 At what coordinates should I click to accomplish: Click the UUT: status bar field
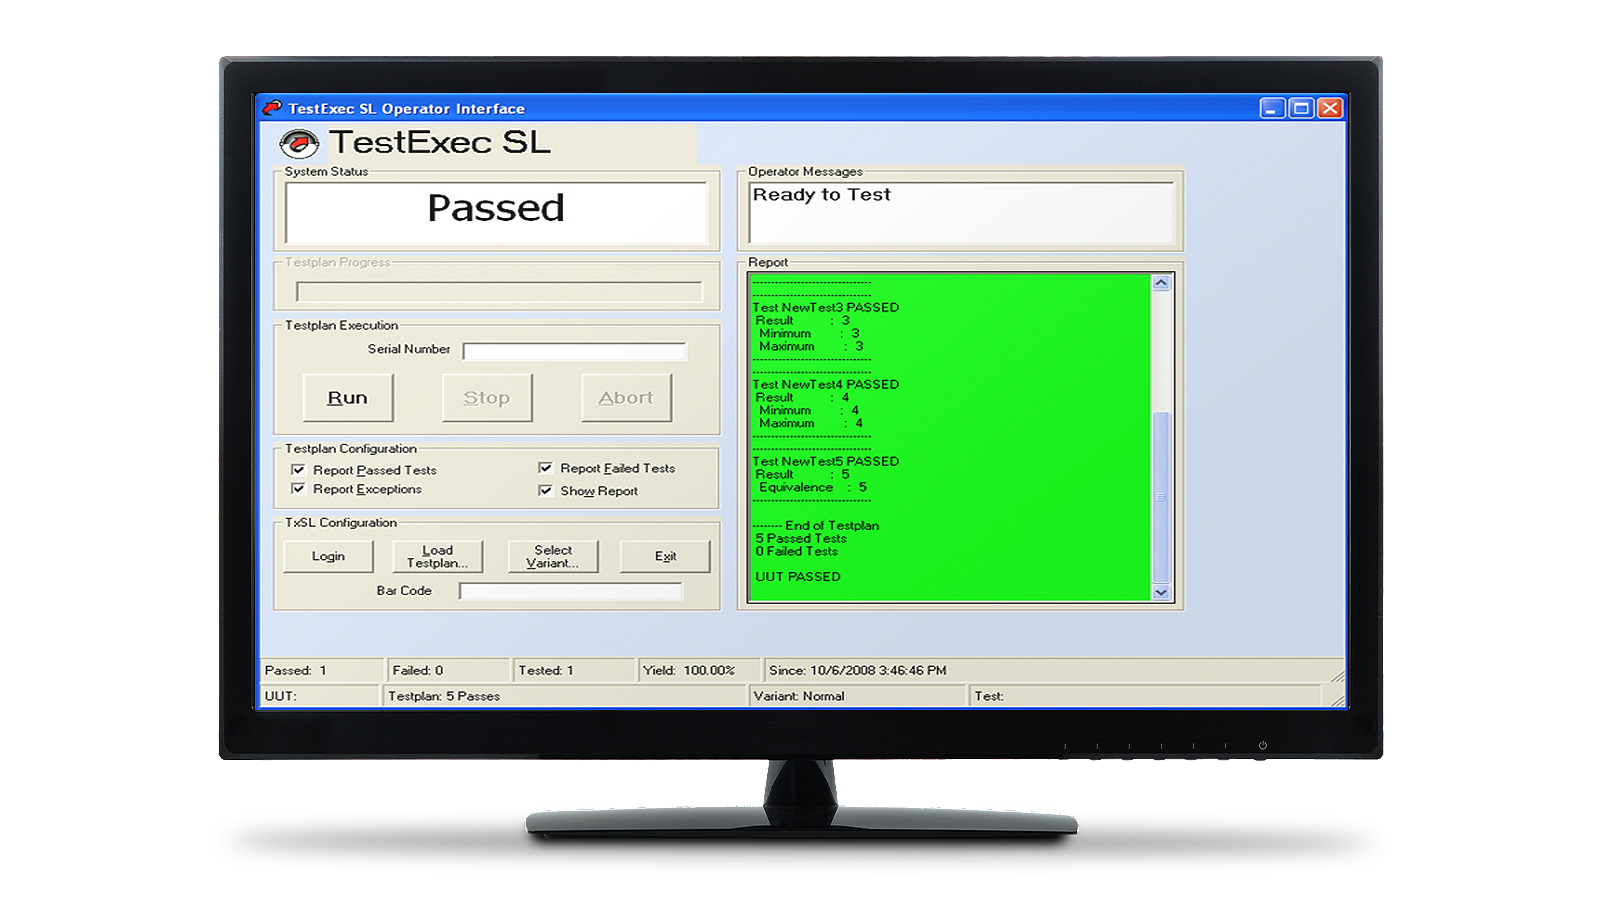320,696
